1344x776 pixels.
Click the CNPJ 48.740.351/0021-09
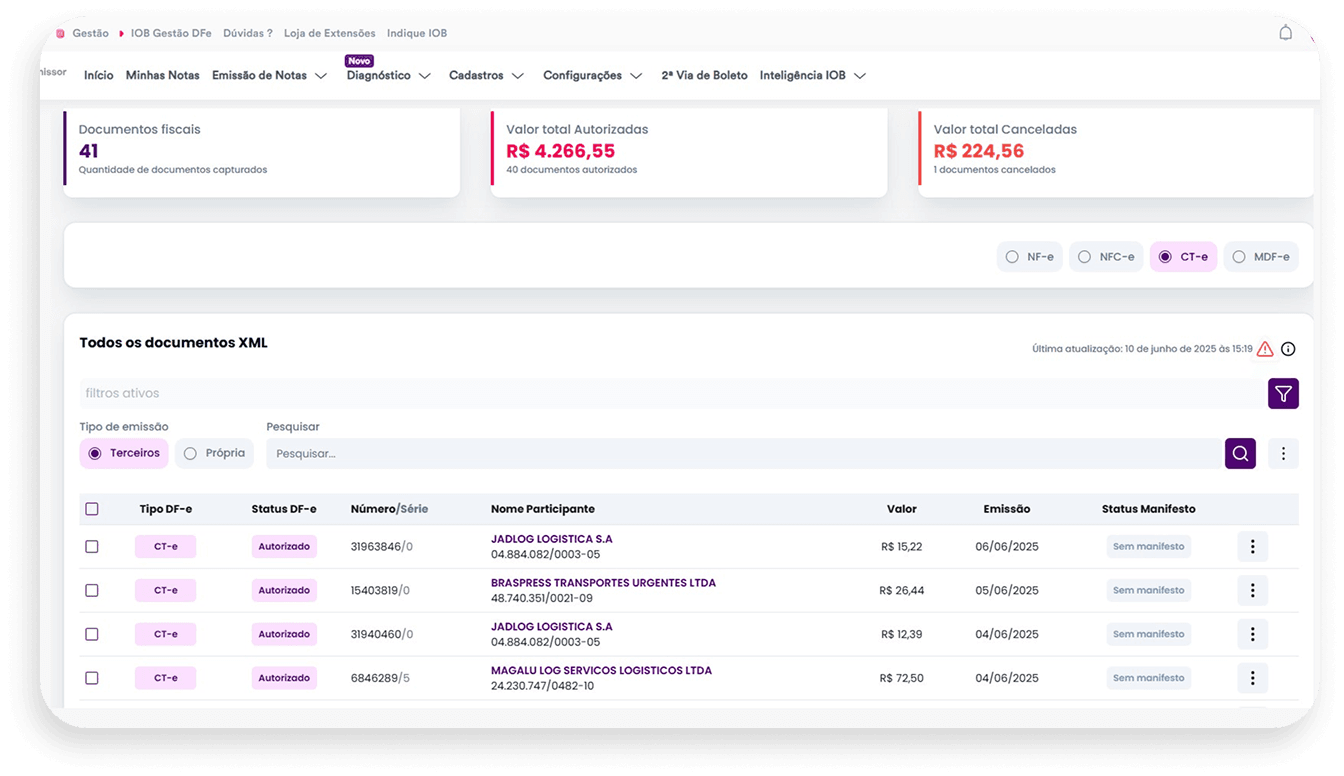coord(542,599)
